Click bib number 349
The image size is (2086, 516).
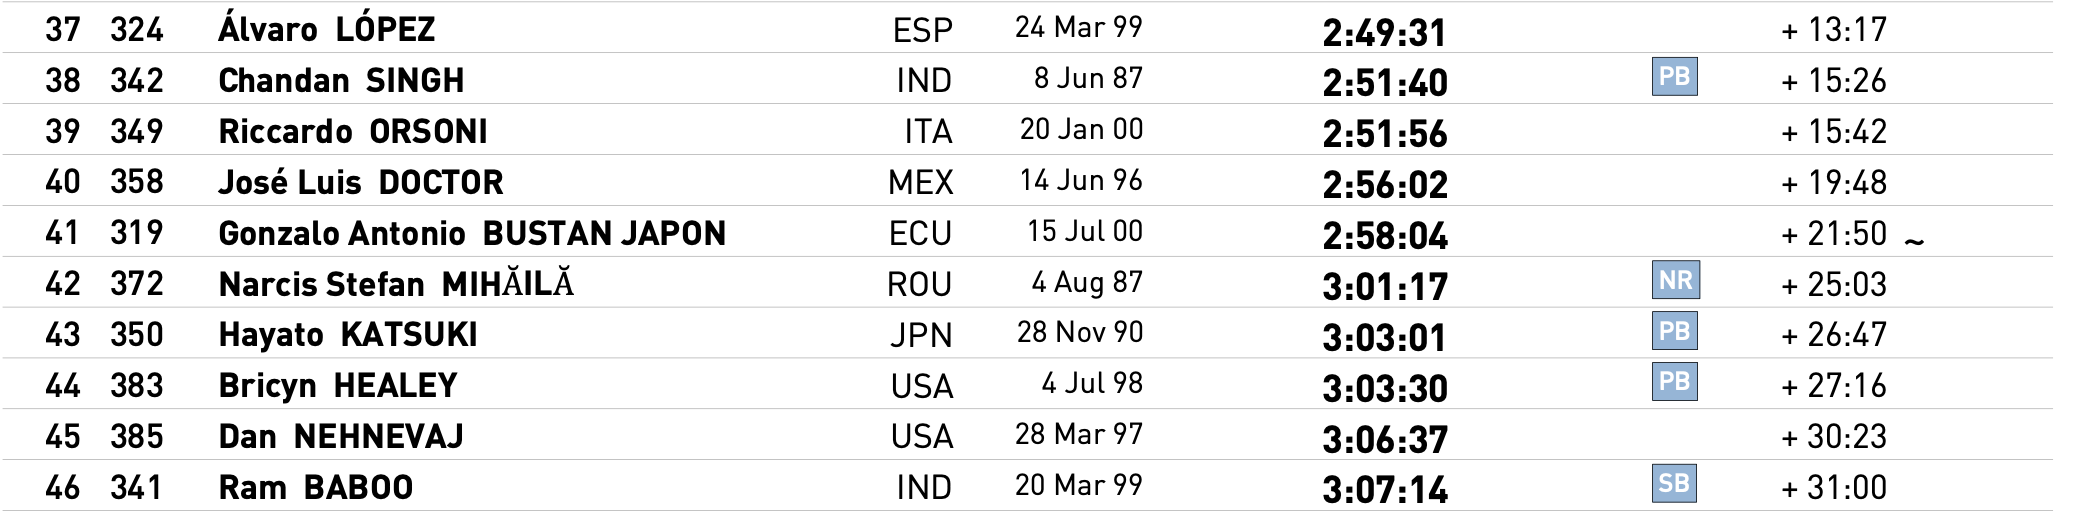(x=136, y=131)
